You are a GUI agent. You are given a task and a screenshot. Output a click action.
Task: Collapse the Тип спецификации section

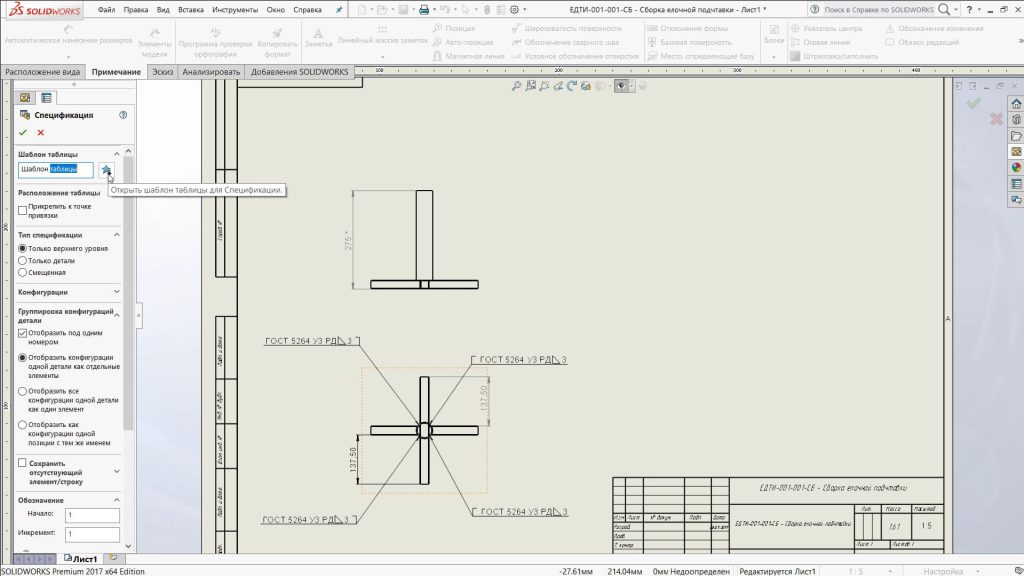click(117, 234)
